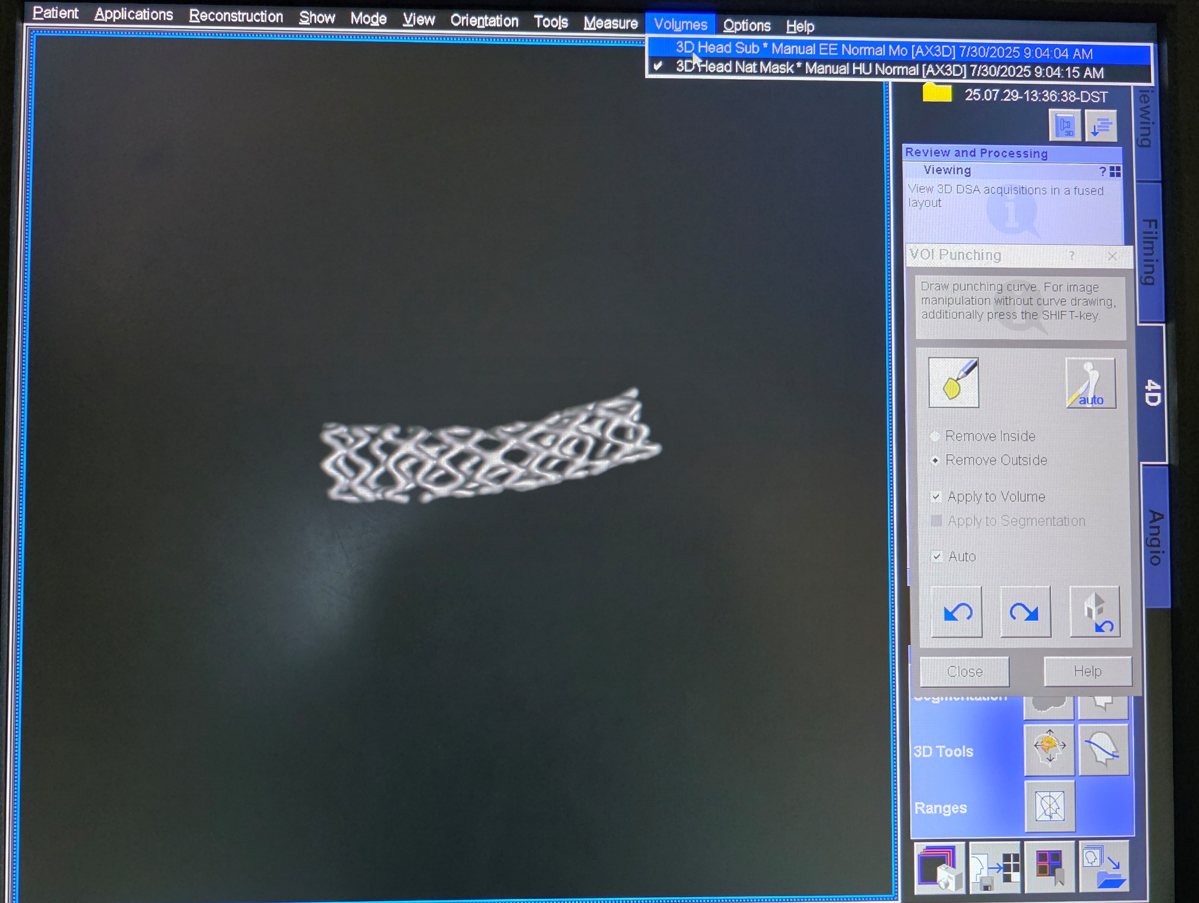
Task: Reset the volume to its original state
Action: pyautogui.click(x=1094, y=611)
